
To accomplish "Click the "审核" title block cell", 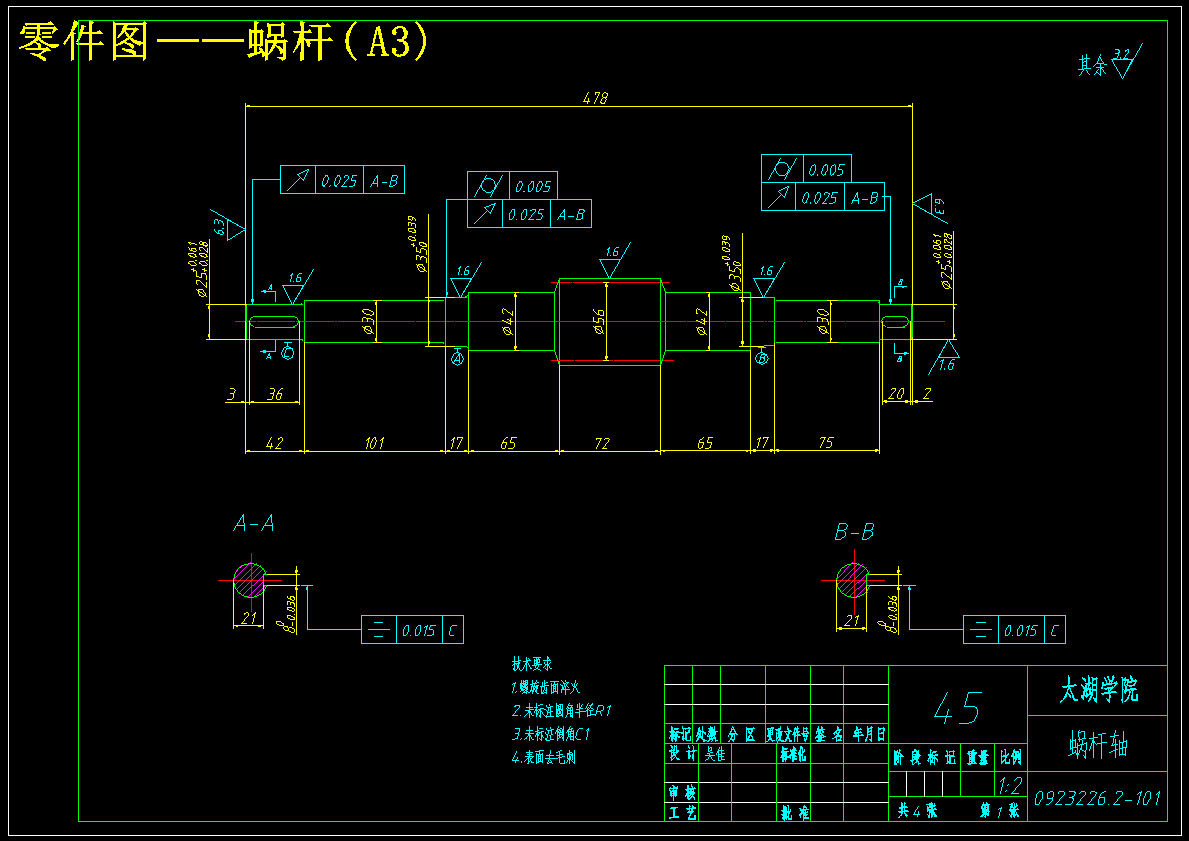I will [x=682, y=792].
